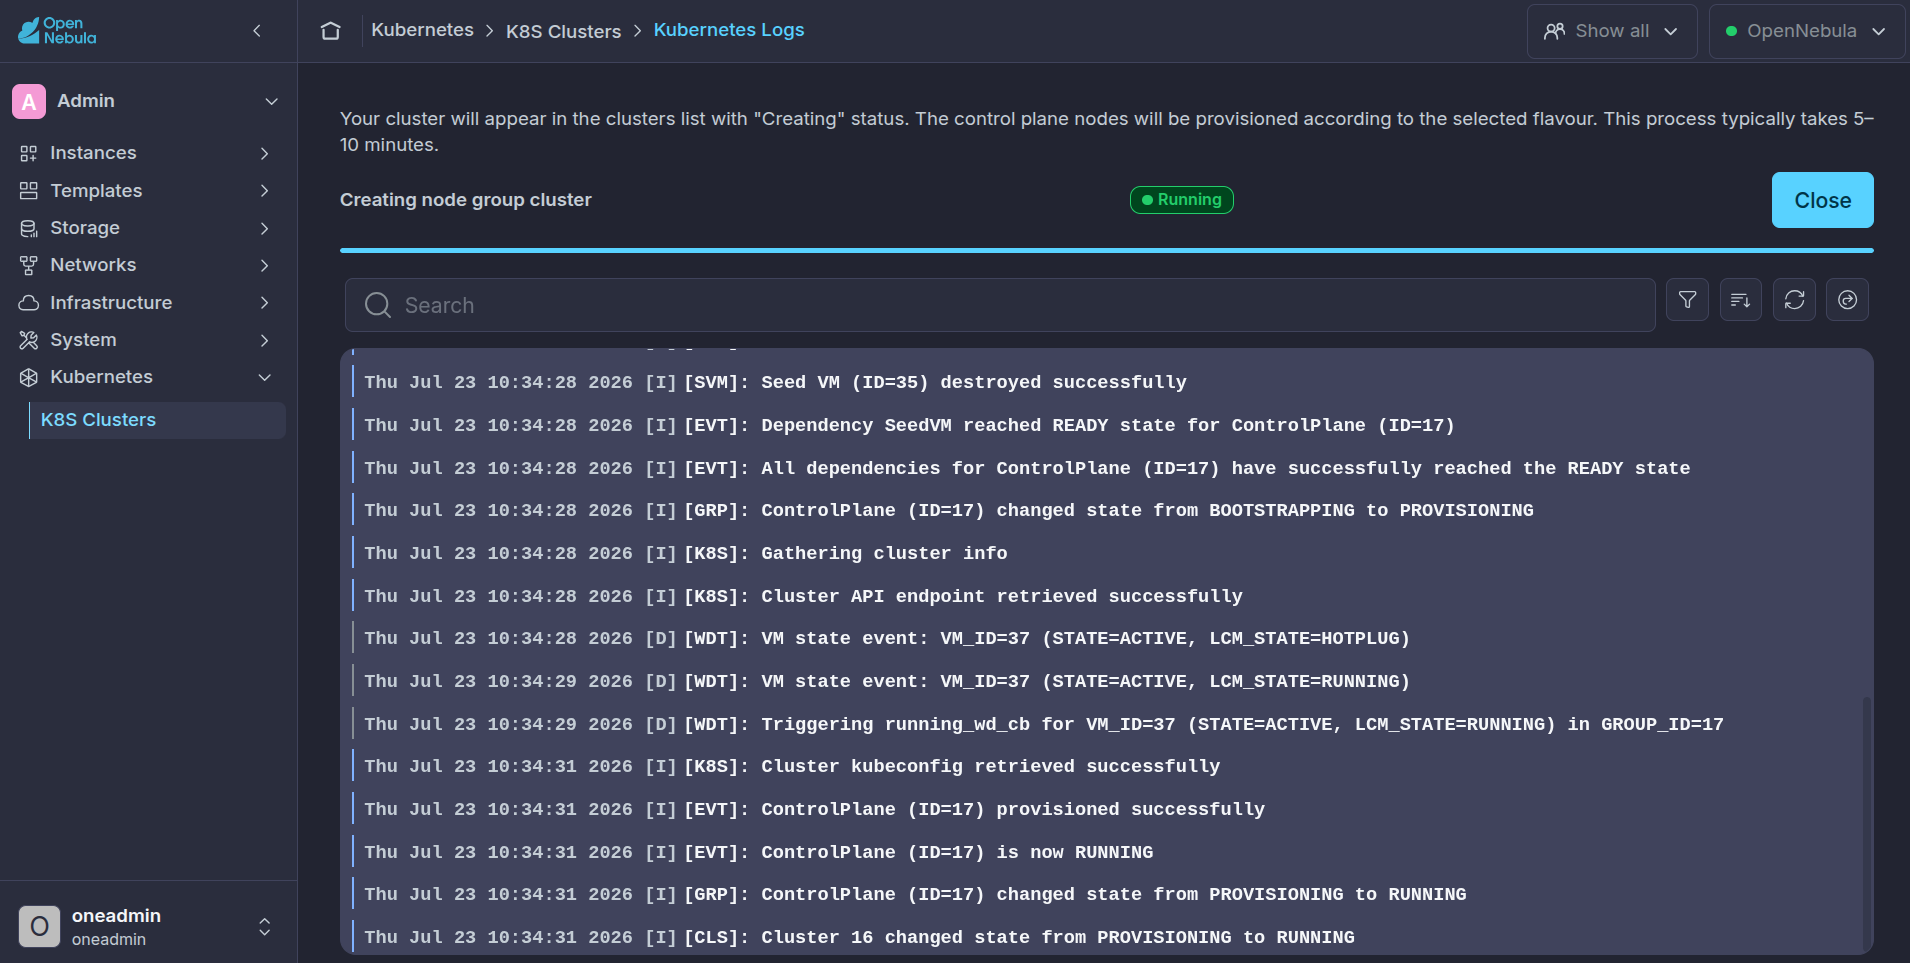Click the circular arrow icon beside refresh
Screen dimensions: 1910x963
pyautogui.click(x=1848, y=300)
